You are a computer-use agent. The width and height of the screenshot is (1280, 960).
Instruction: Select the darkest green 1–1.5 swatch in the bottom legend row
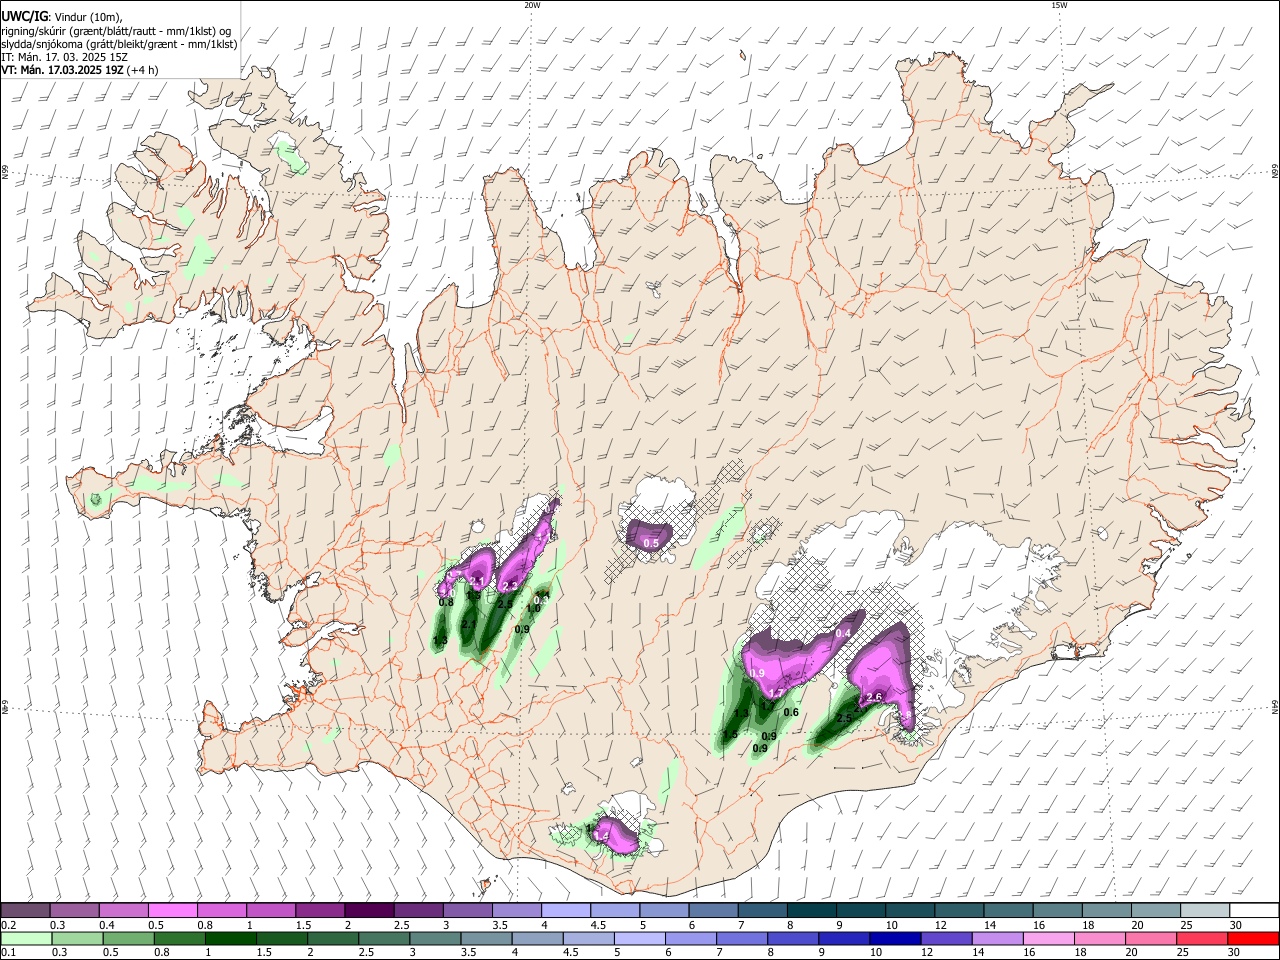click(233, 939)
